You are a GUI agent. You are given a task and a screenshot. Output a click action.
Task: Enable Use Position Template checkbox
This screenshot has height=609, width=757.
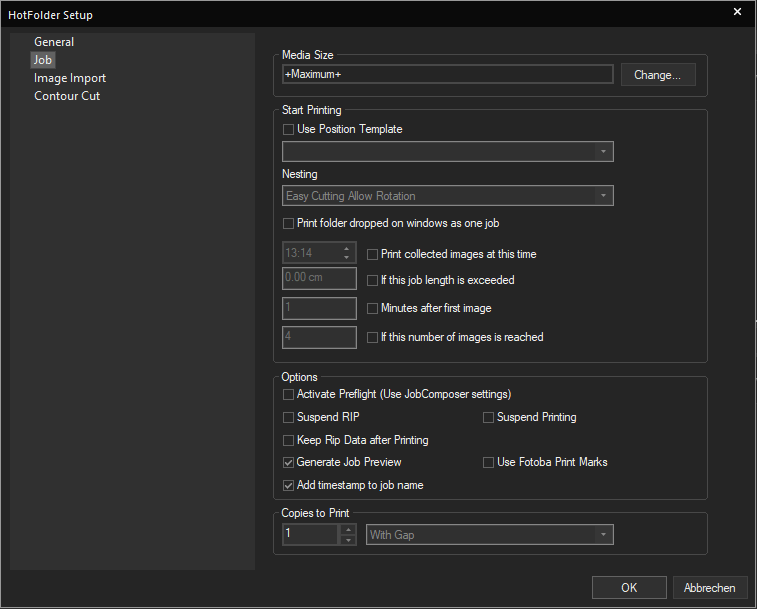click(288, 129)
